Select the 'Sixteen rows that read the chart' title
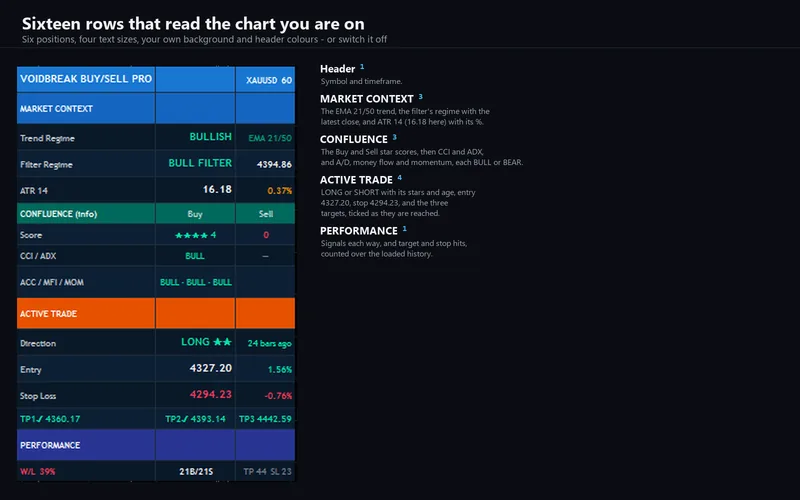 [193, 23]
